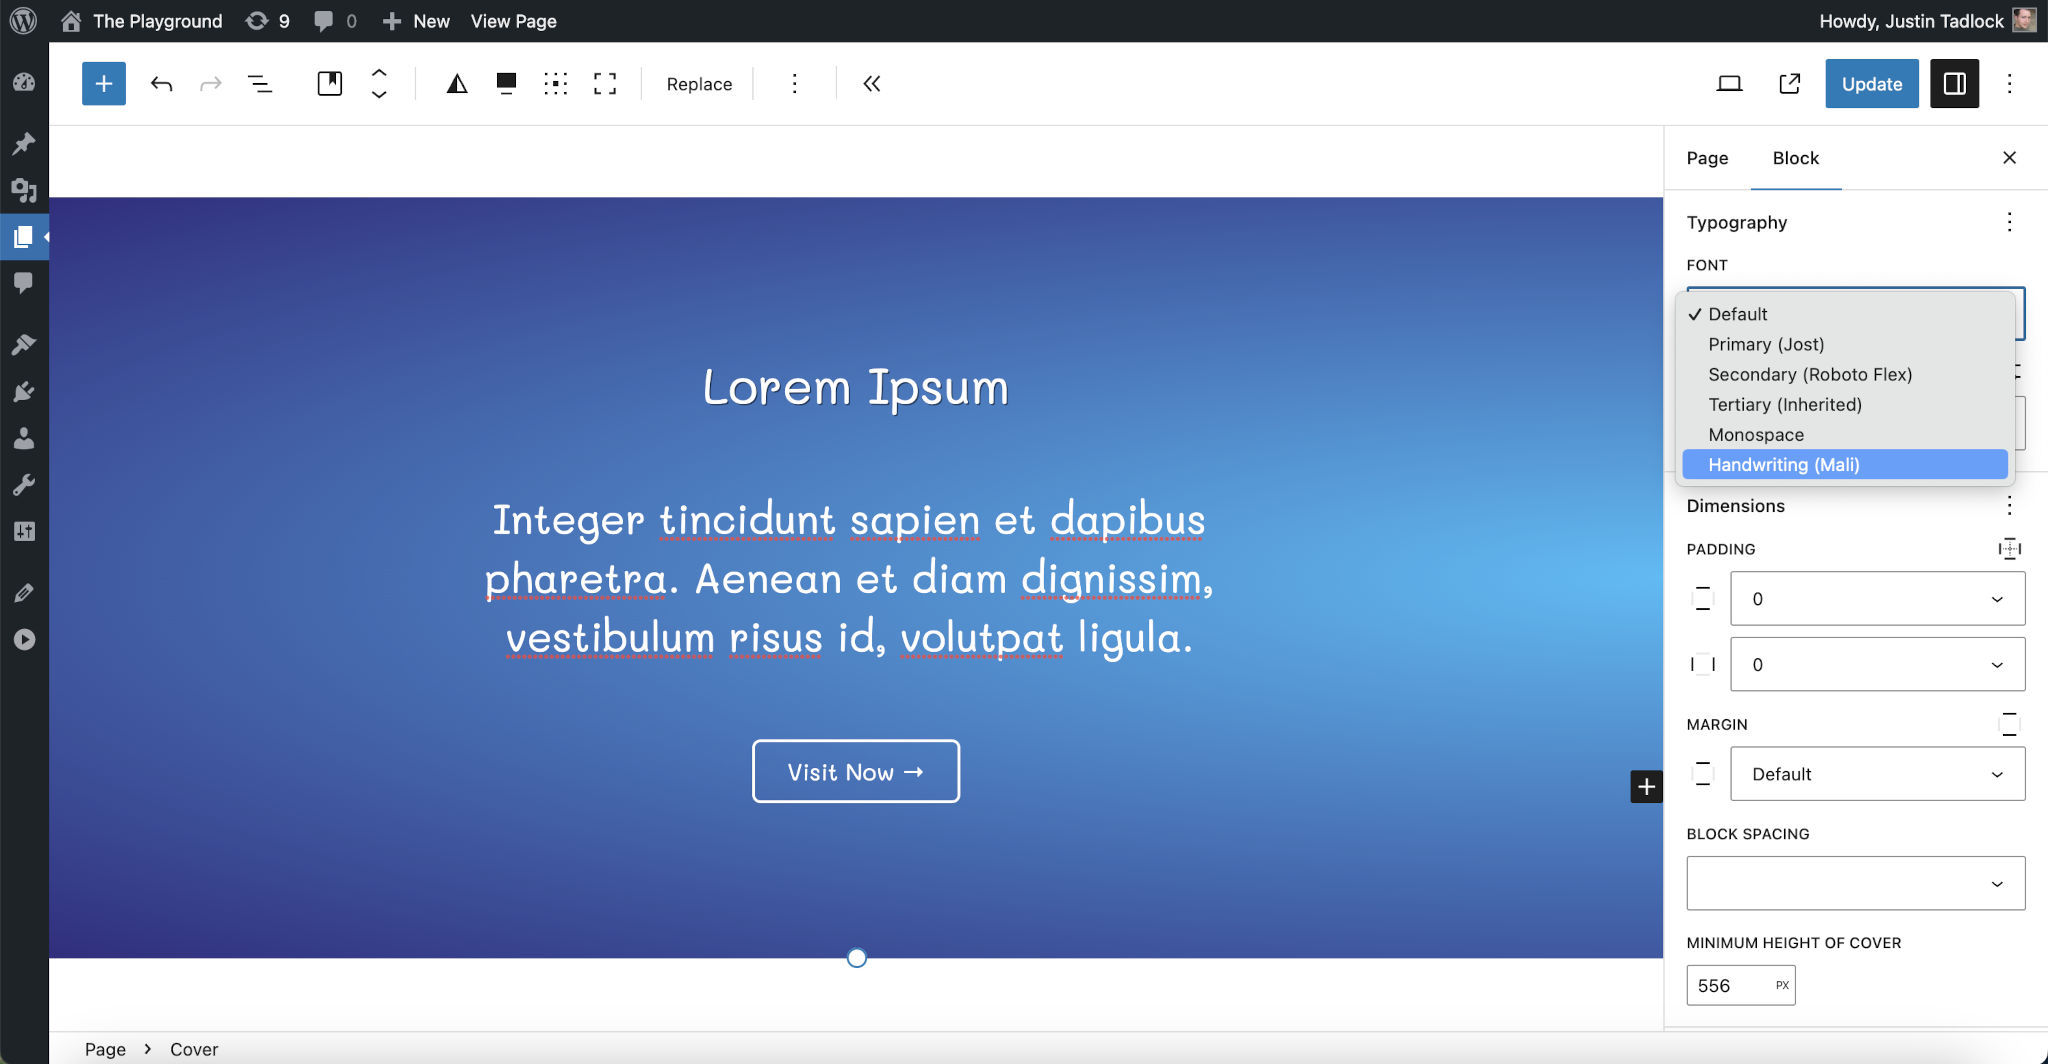
Task: Toggle the settings sidebar panel
Action: click(1953, 84)
